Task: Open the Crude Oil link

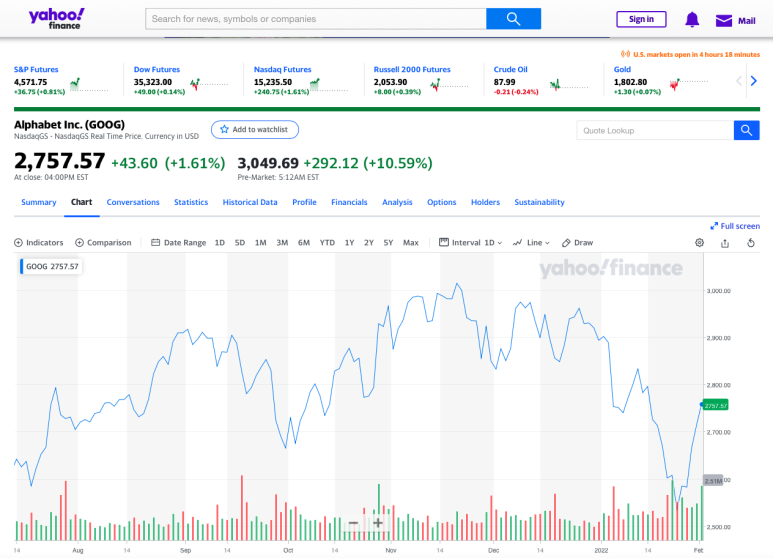Action: click(511, 70)
